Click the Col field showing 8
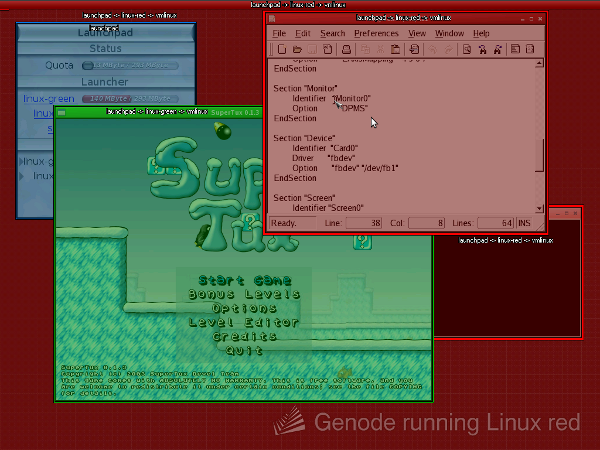This screenshot has width=600, height=450. pos(426,223)
